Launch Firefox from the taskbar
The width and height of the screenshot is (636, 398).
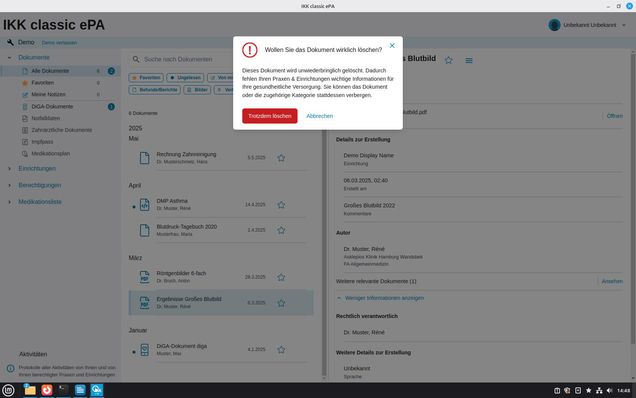47,390
